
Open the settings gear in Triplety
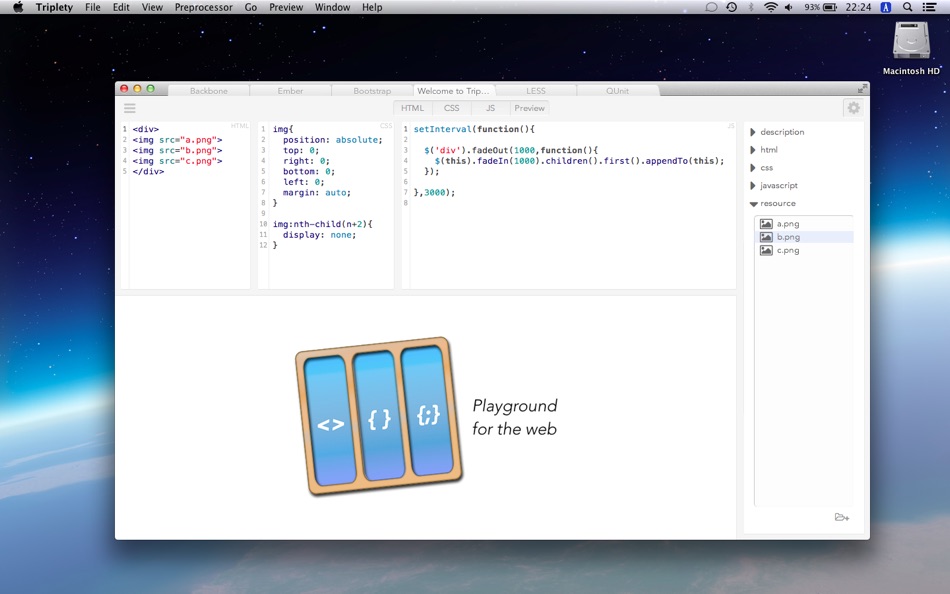[x=853, y=108]
